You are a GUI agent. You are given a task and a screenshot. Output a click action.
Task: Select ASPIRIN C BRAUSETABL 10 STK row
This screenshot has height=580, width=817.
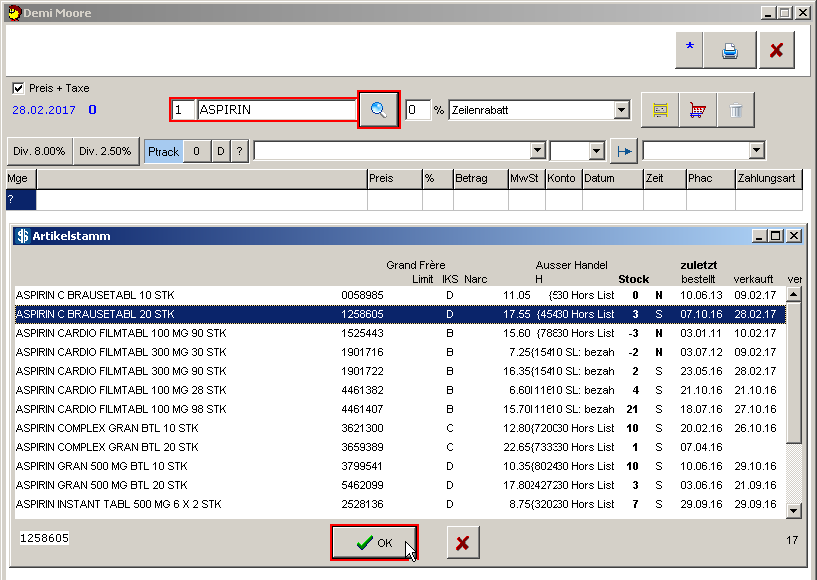pos(400,295)
